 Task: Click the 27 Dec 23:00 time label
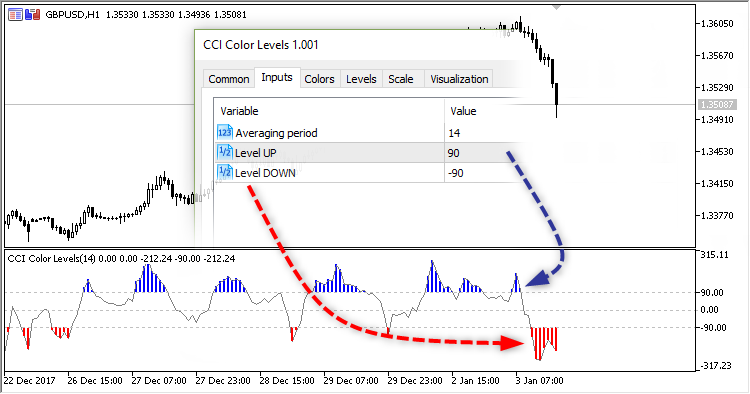[x=223, y=381]
